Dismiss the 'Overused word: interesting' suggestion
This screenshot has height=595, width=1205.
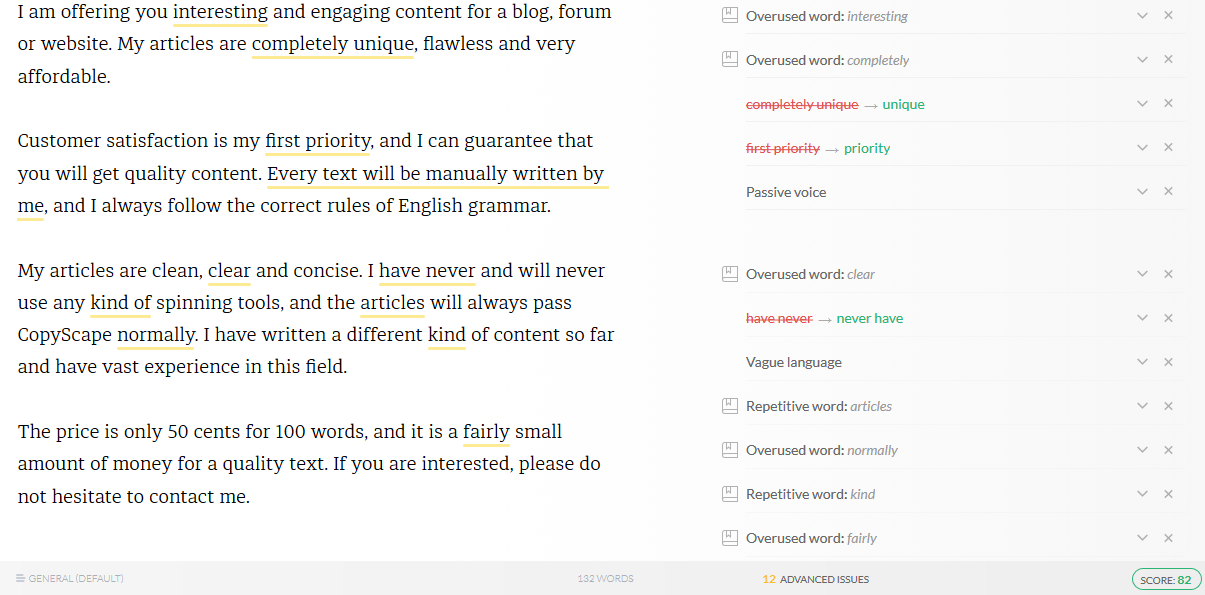(1168, 16)
